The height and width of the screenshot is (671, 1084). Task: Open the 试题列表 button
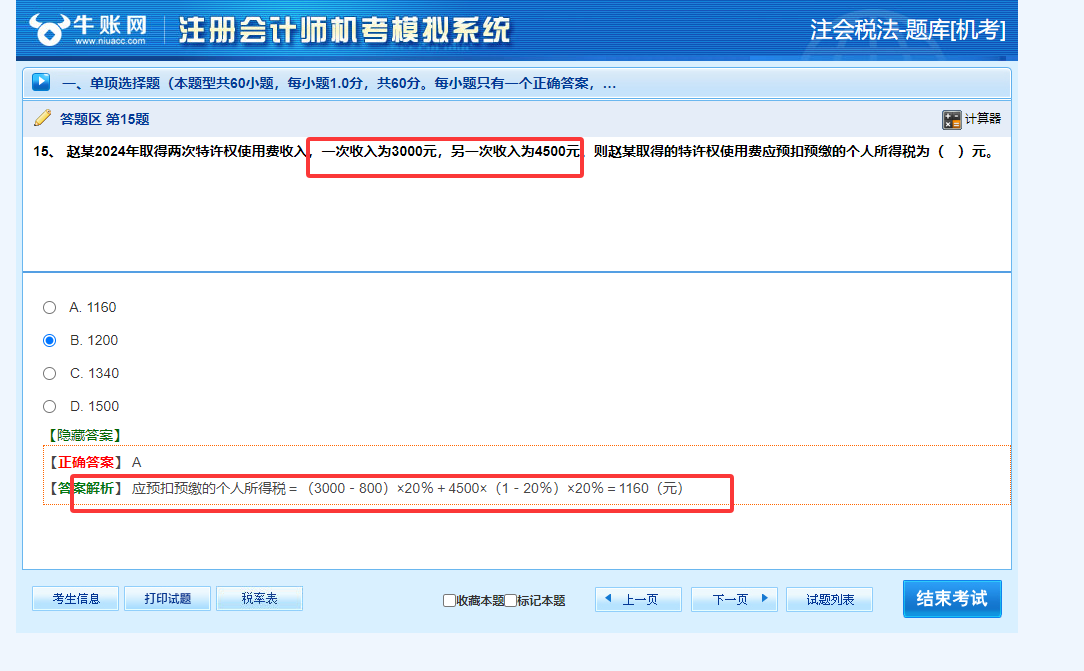pyautogui.click(x=830, y=599)
